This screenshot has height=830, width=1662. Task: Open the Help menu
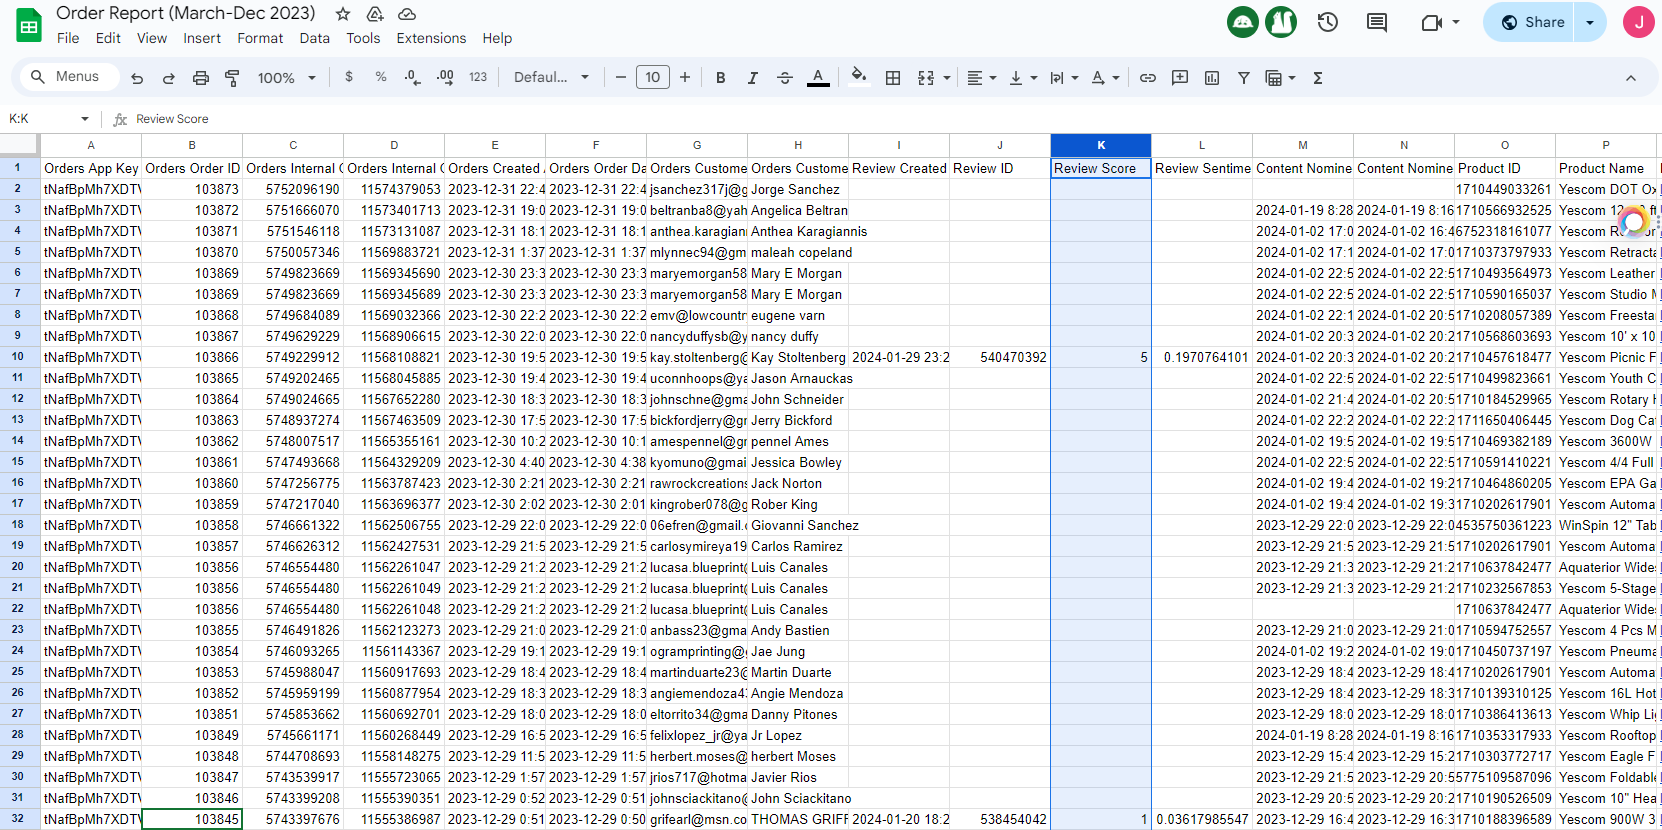[x=497, y=38]
